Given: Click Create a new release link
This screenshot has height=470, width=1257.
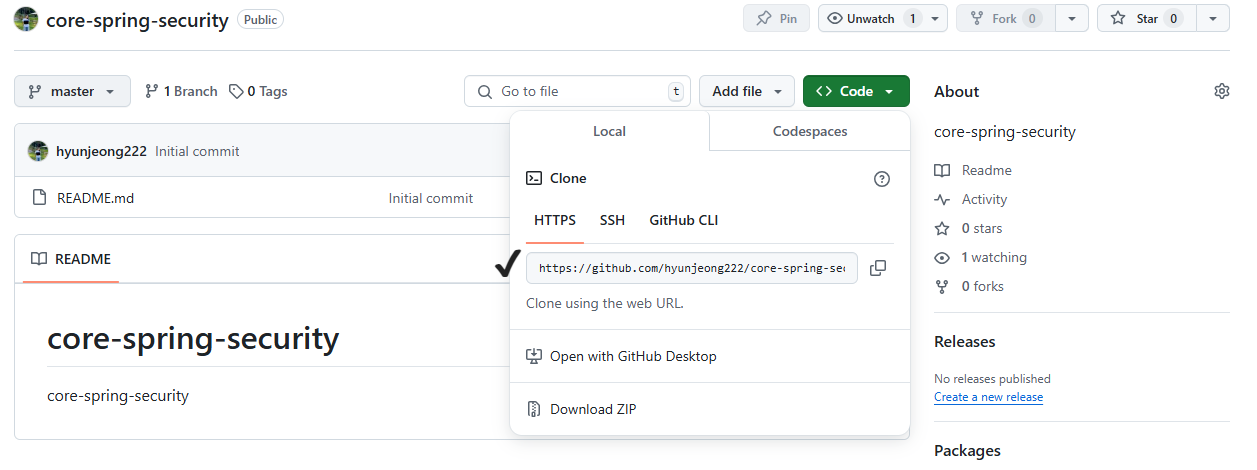Looking at the screenshot, I should (988, 397).
